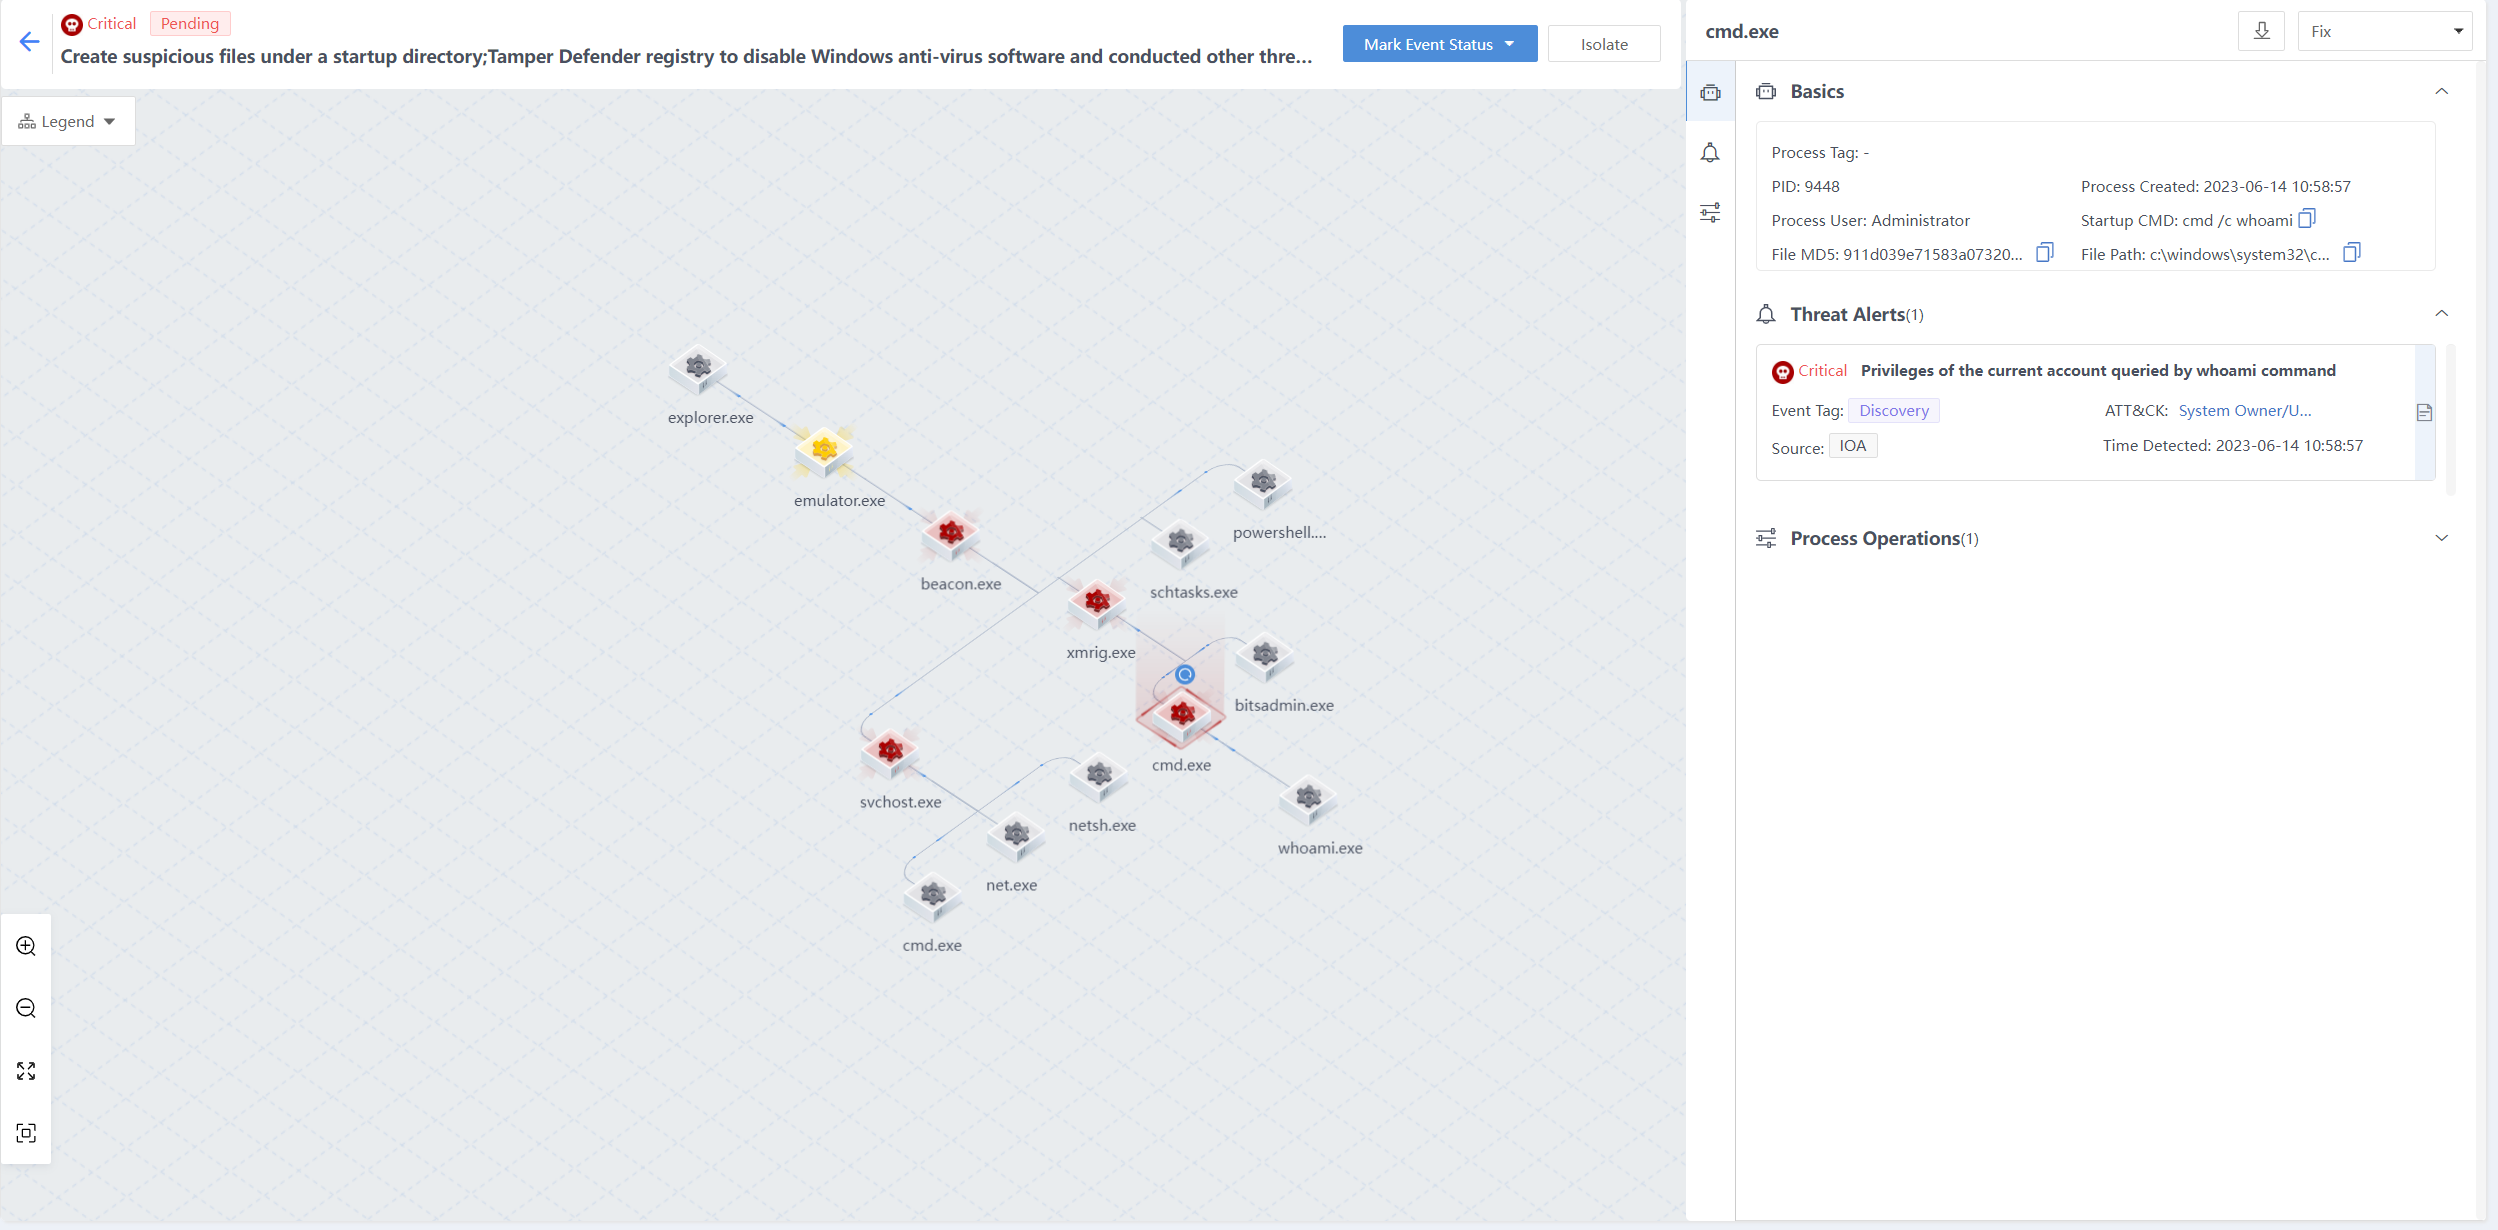The image size is (2498, 1230).
Task: Click the Isolate button
Action: click(1603, 44)
